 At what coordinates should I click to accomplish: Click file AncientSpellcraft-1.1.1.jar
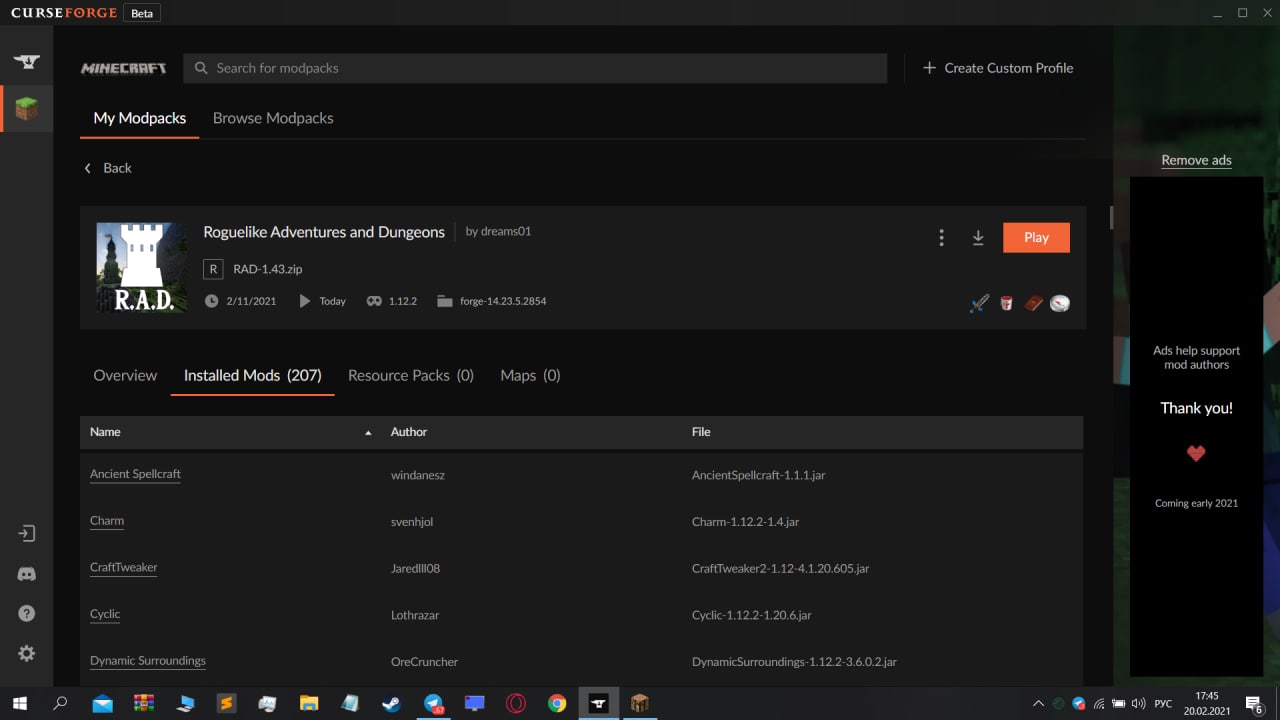pos(759,475)
